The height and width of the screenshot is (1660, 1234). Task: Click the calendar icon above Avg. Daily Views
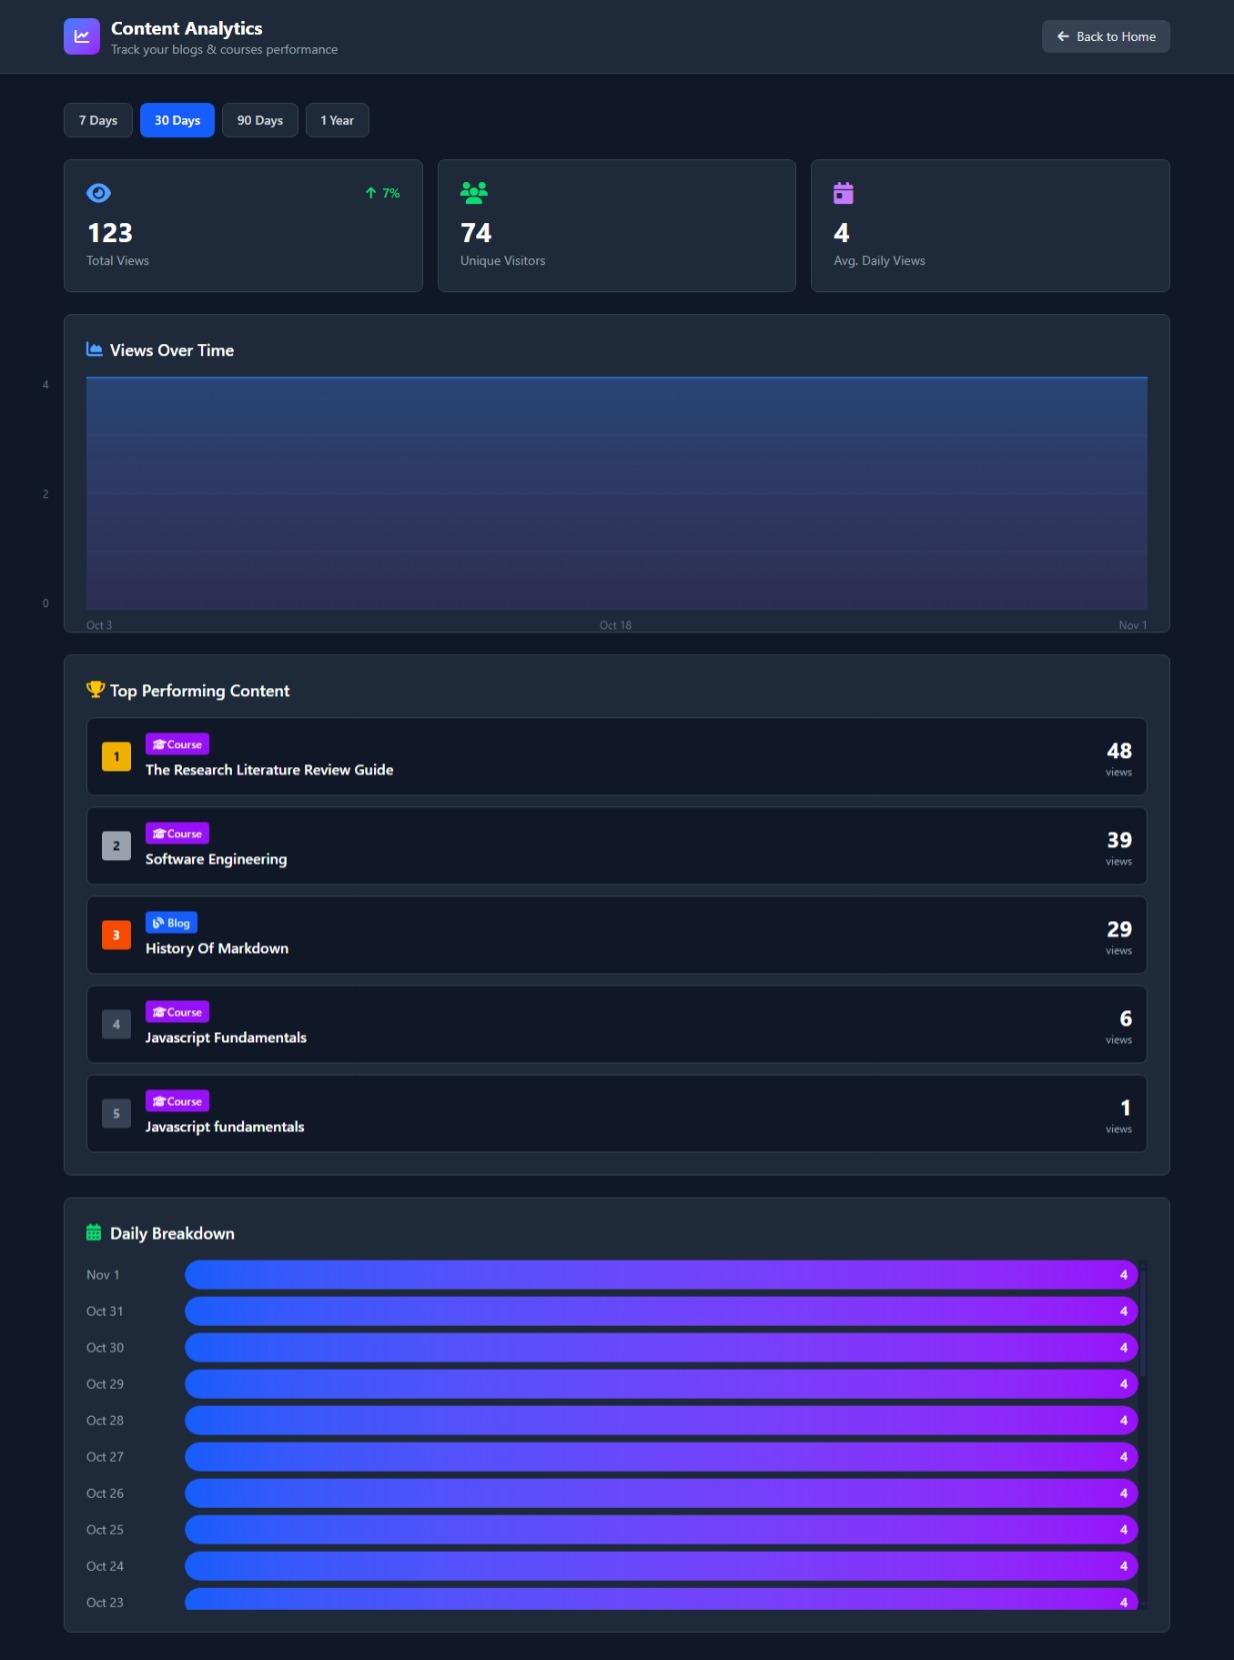pyautogui.click(x=844, y=193)
